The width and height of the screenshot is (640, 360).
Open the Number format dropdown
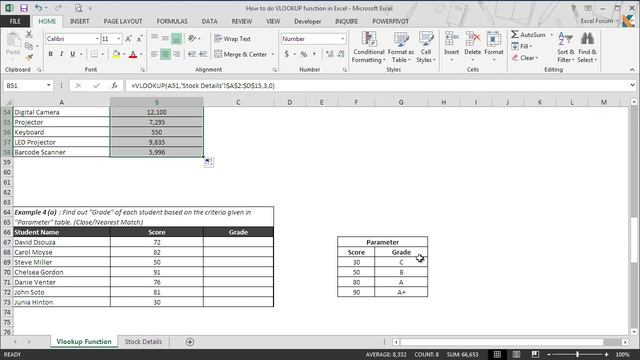[x=343, y=39]
